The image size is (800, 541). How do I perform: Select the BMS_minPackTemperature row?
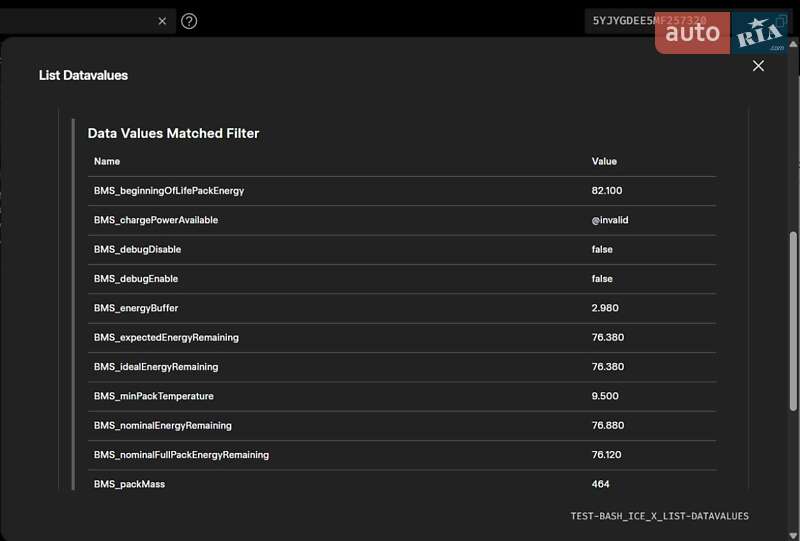click(153, 396)
